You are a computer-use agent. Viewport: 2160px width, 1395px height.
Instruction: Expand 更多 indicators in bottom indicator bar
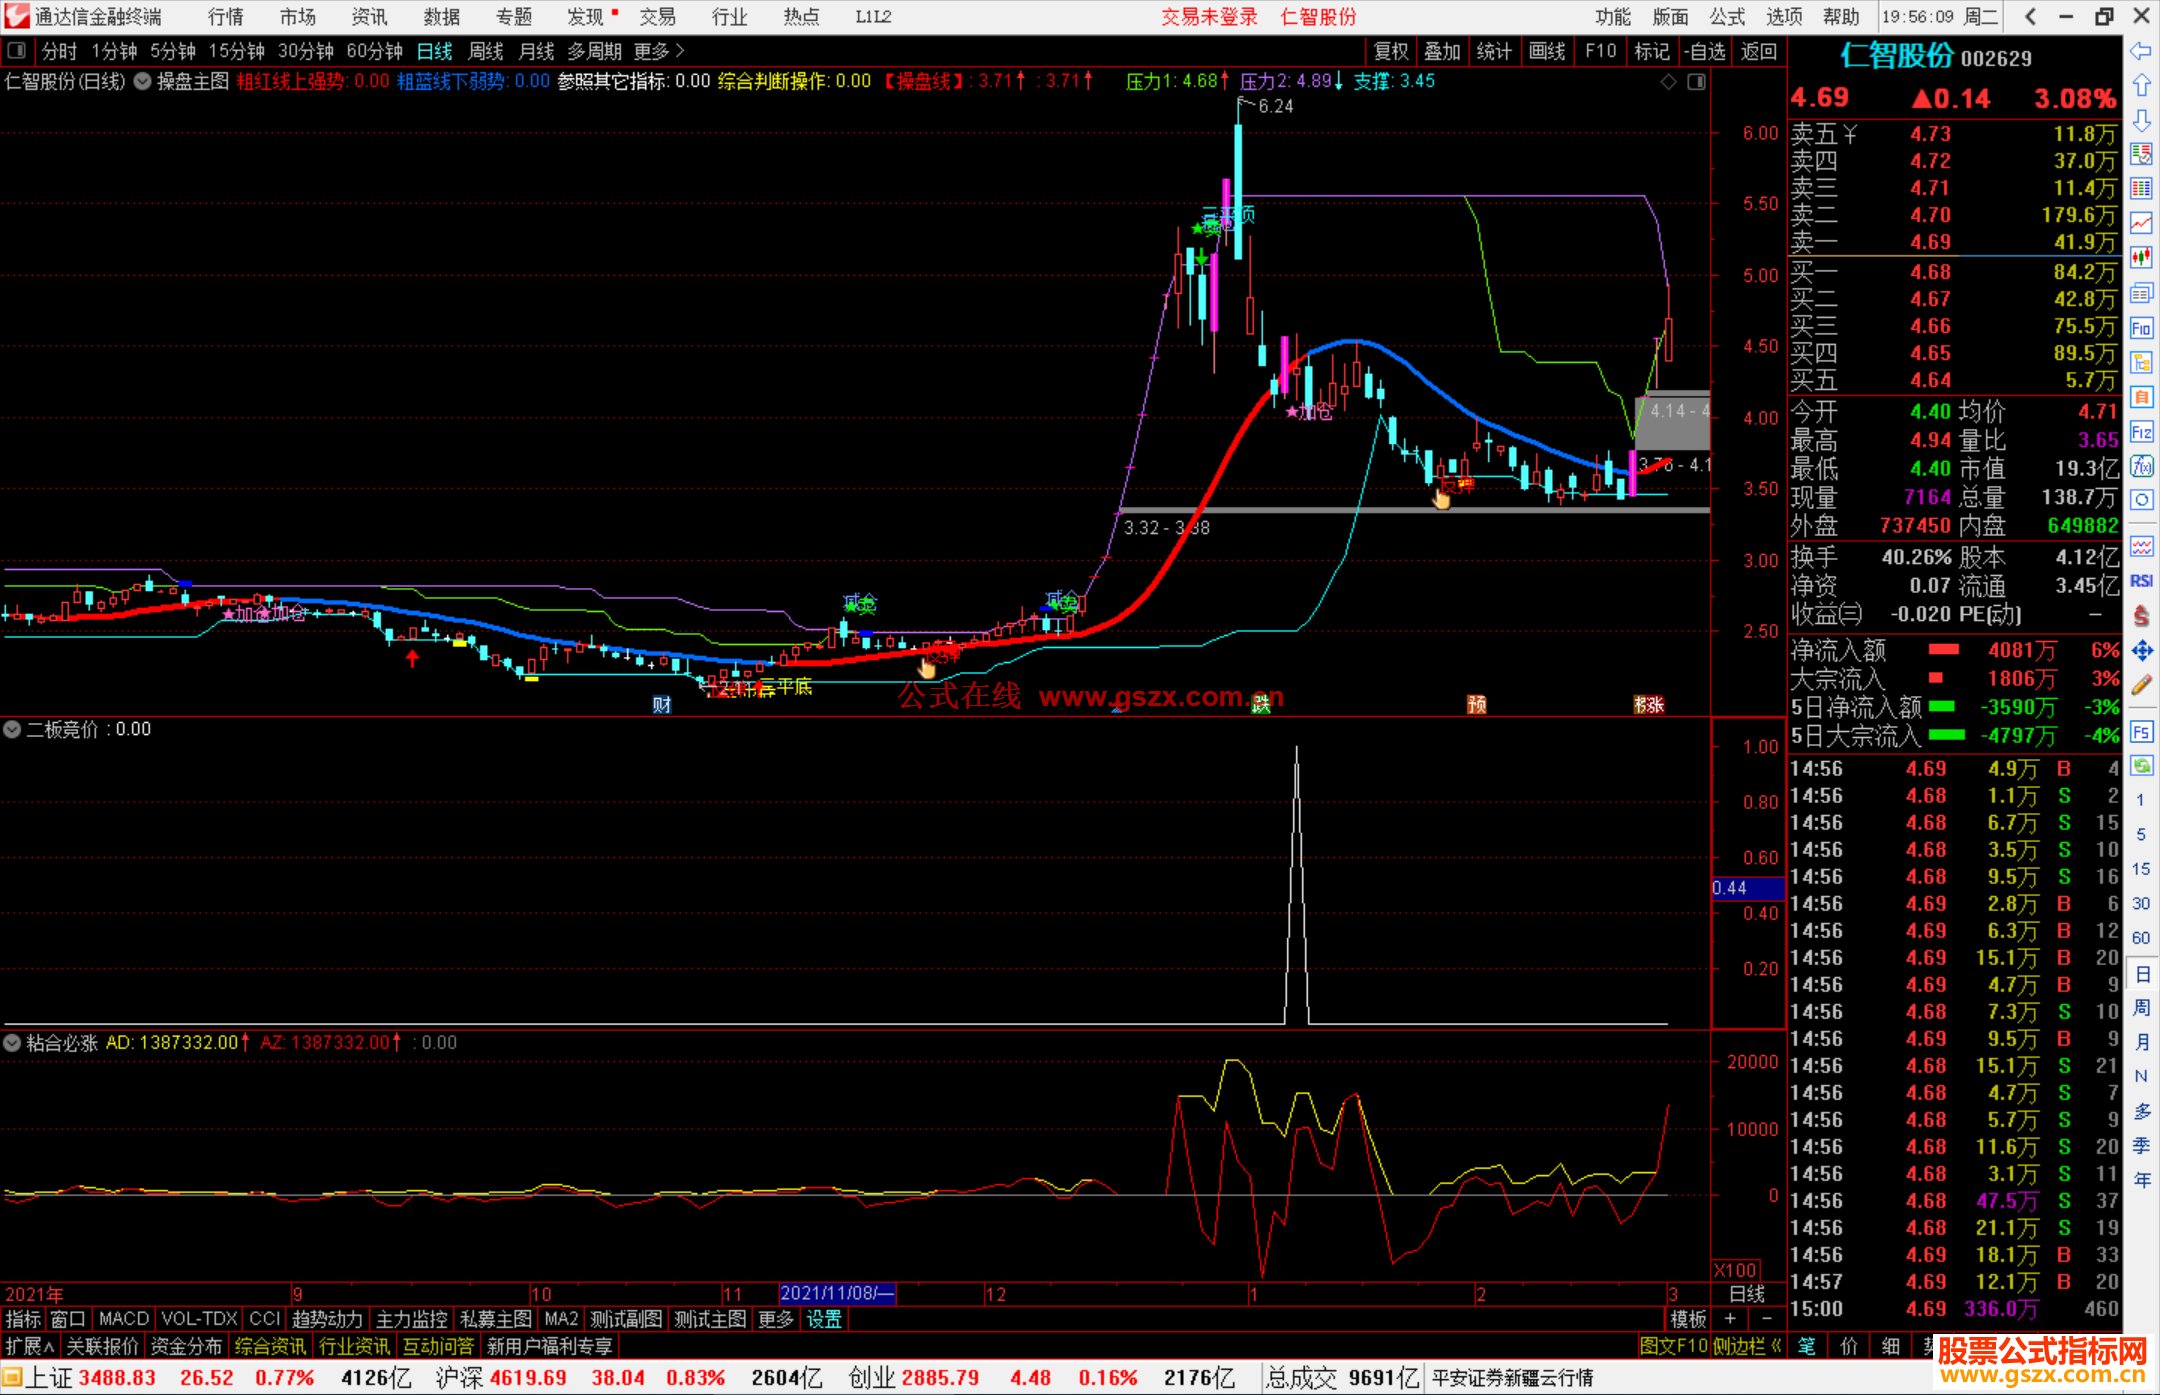tap(776, 1320)
